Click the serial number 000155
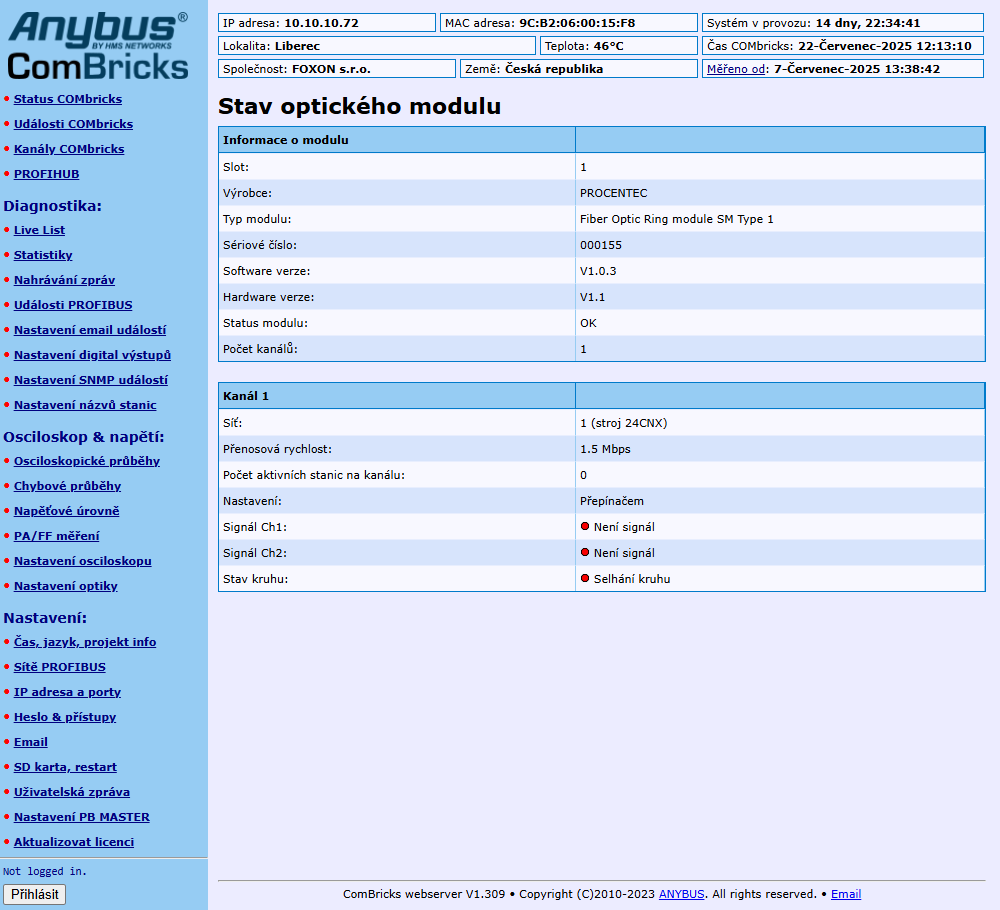 click(x=601, y=246)
